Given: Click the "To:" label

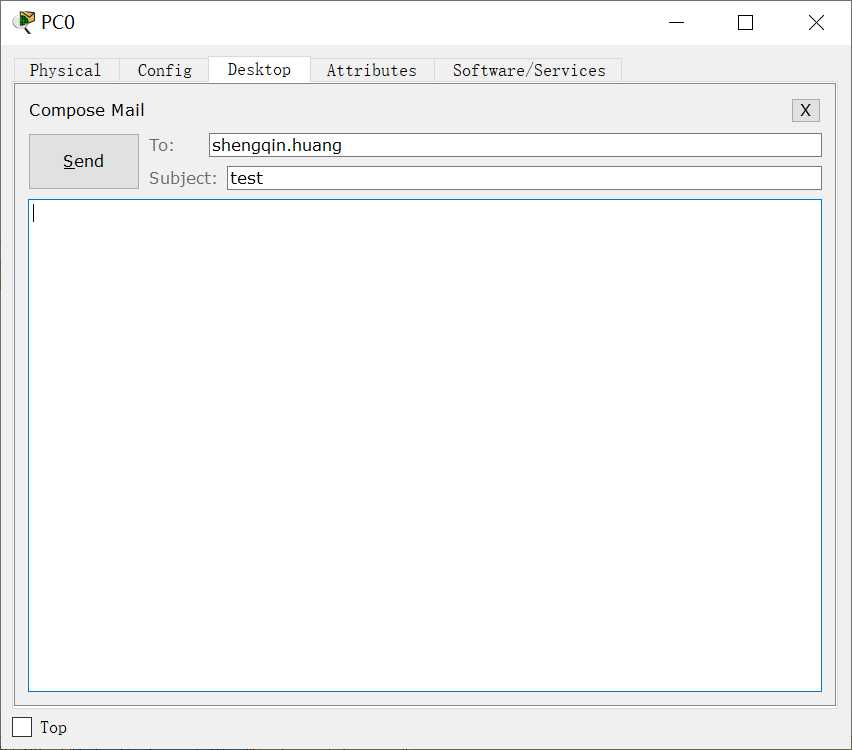Looking at the screenshot, I should [162, 145].
